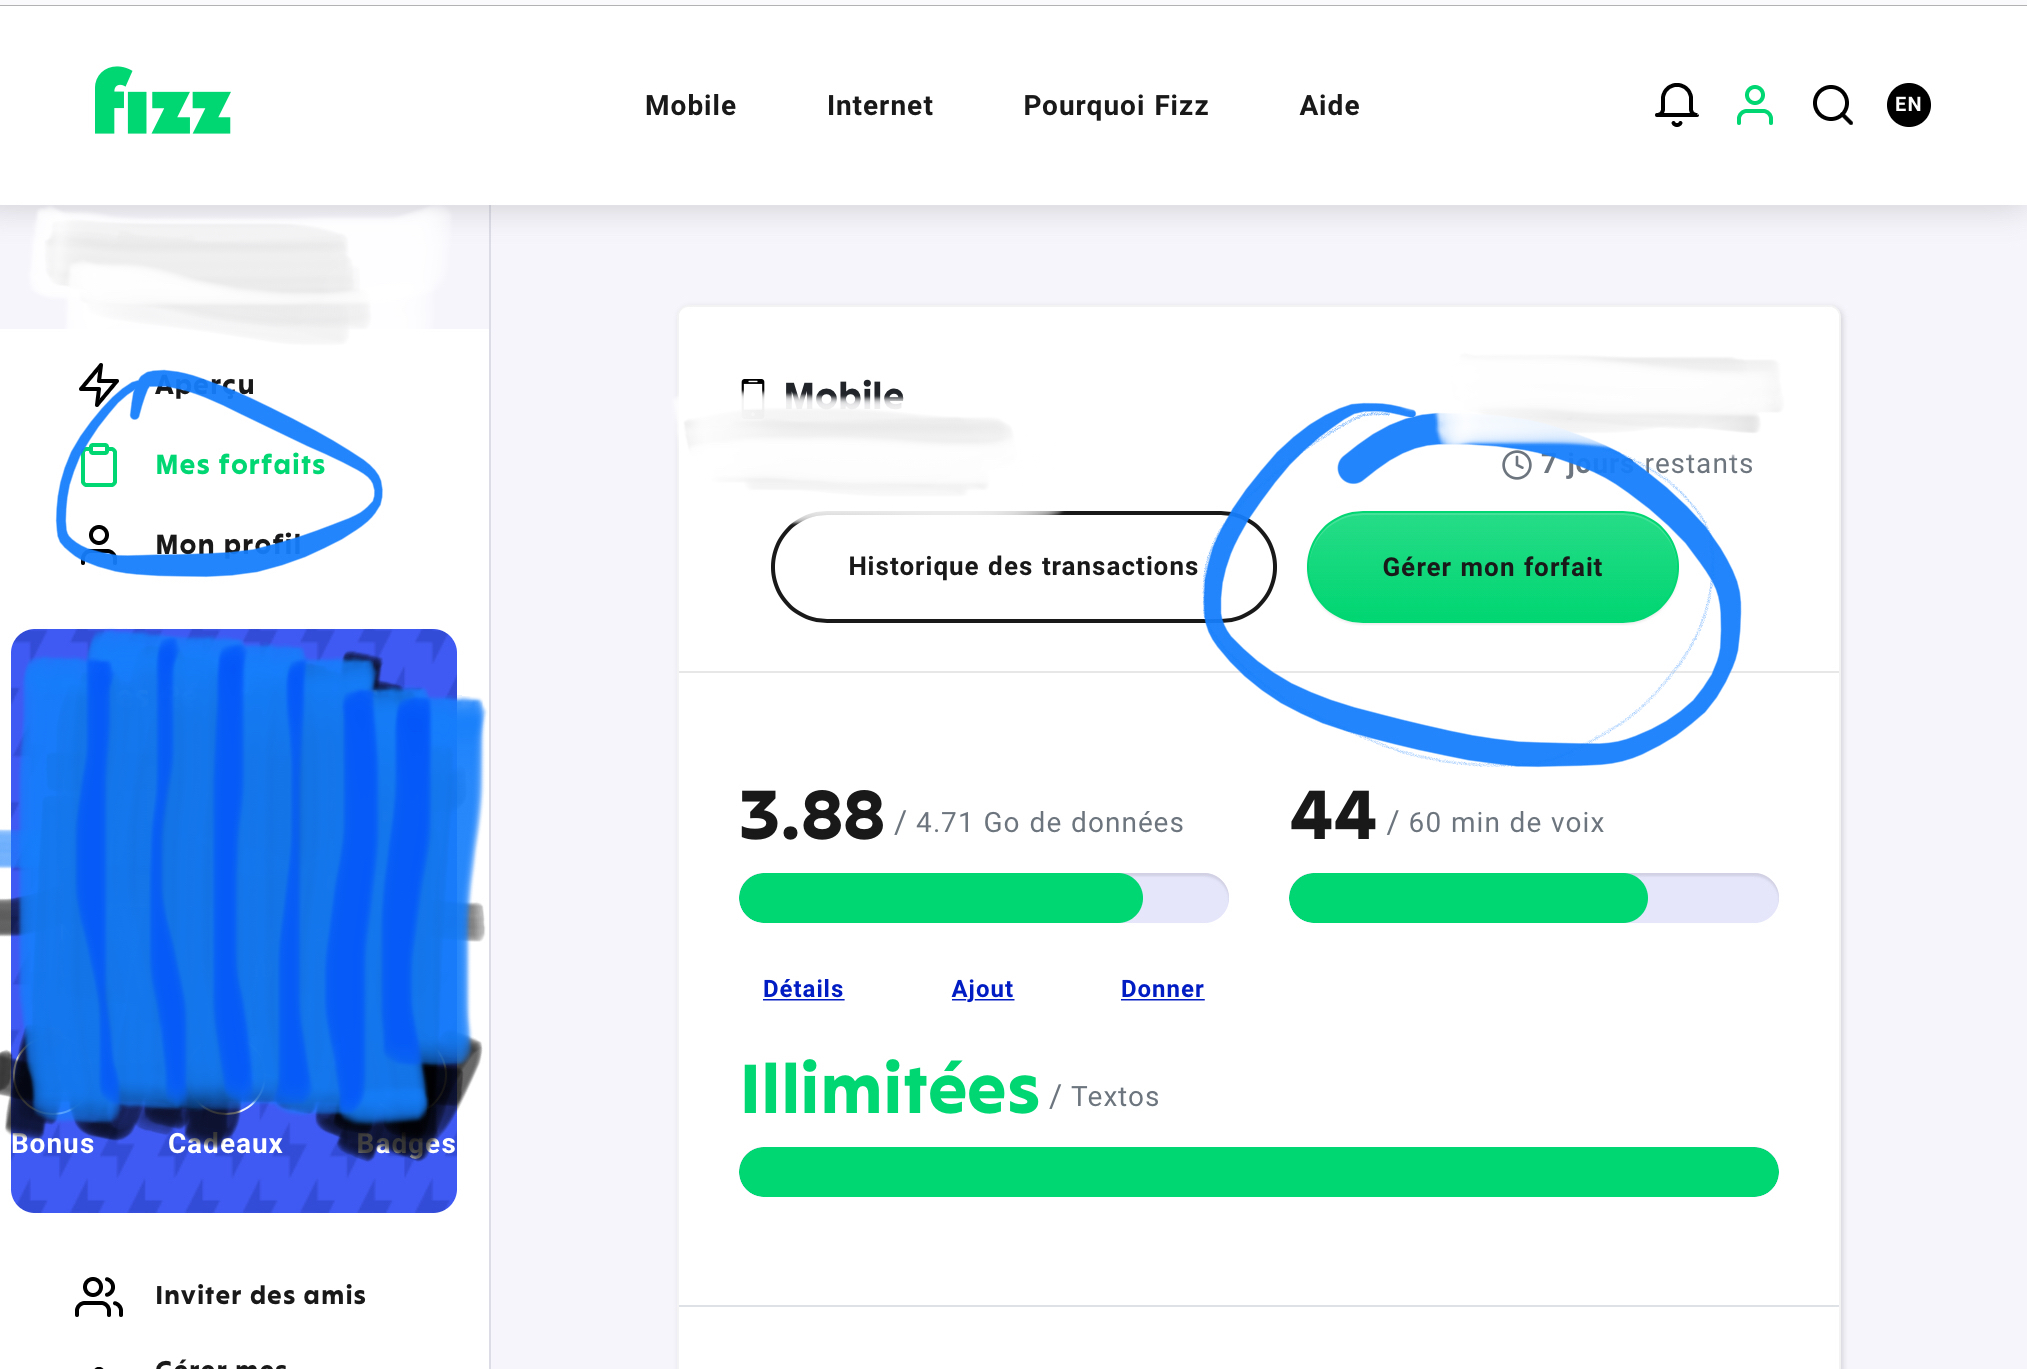Open the Détails link

[802, 989]
